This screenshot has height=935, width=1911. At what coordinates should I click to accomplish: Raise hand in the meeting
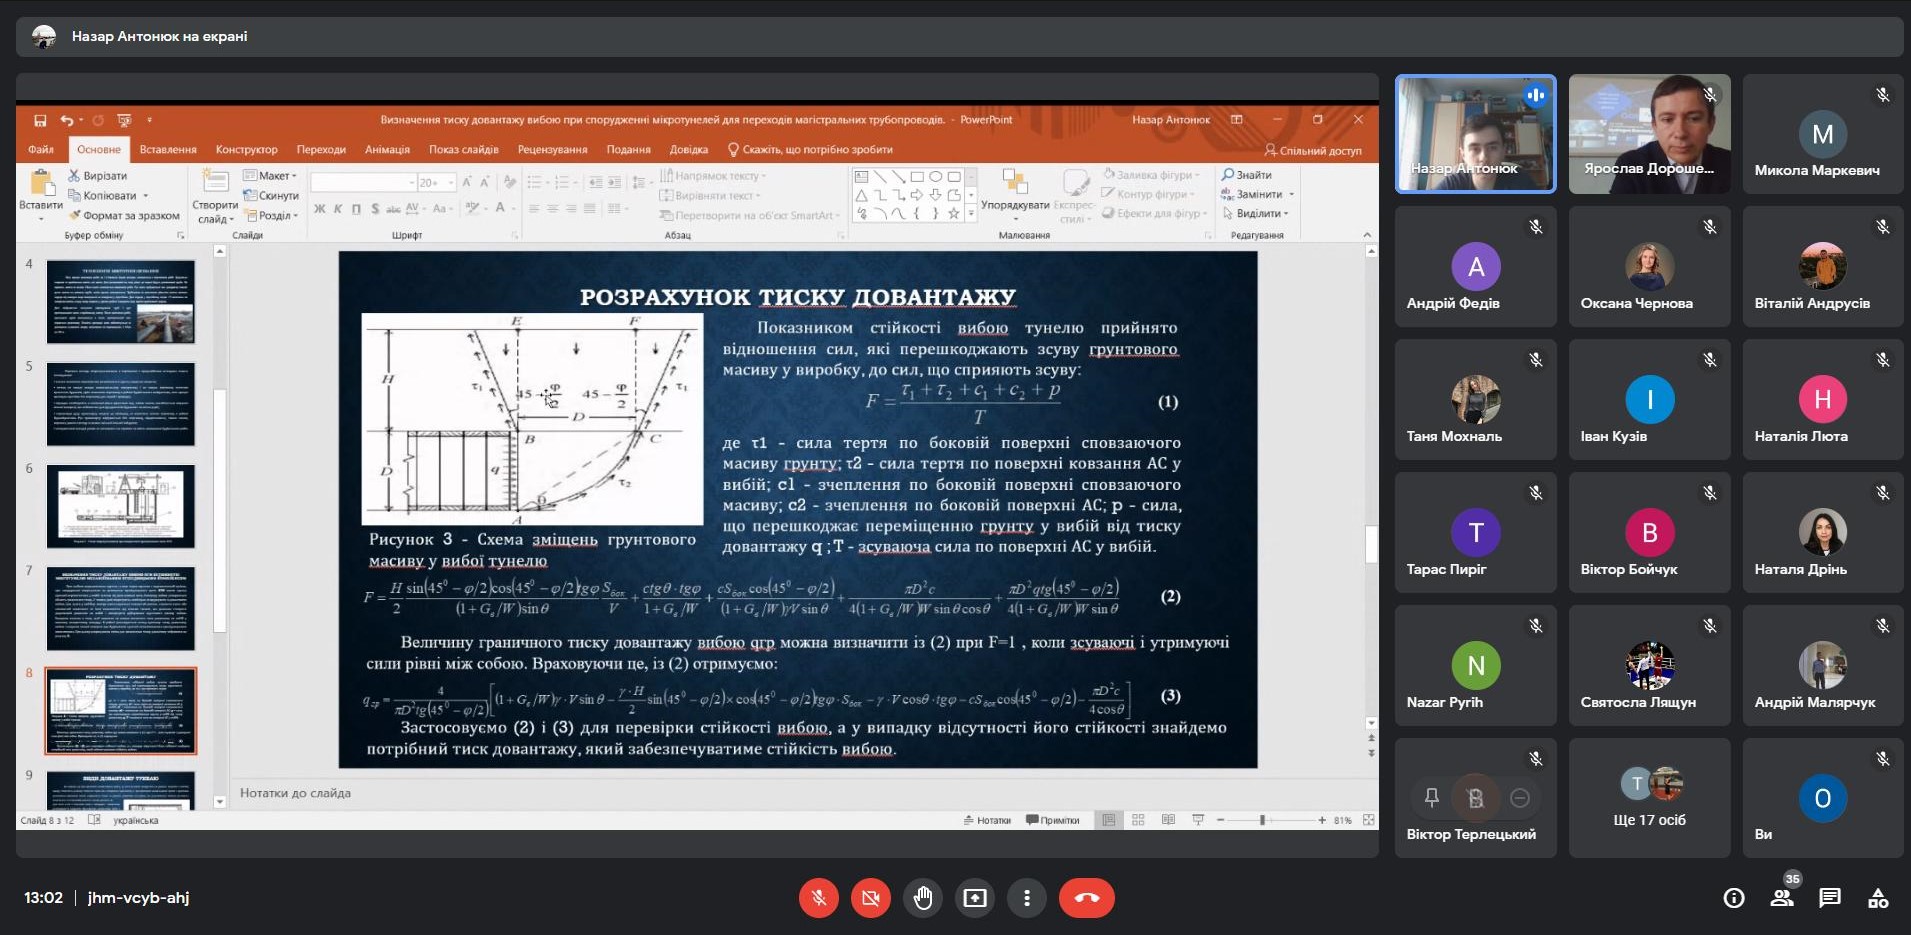pos(922,898)
